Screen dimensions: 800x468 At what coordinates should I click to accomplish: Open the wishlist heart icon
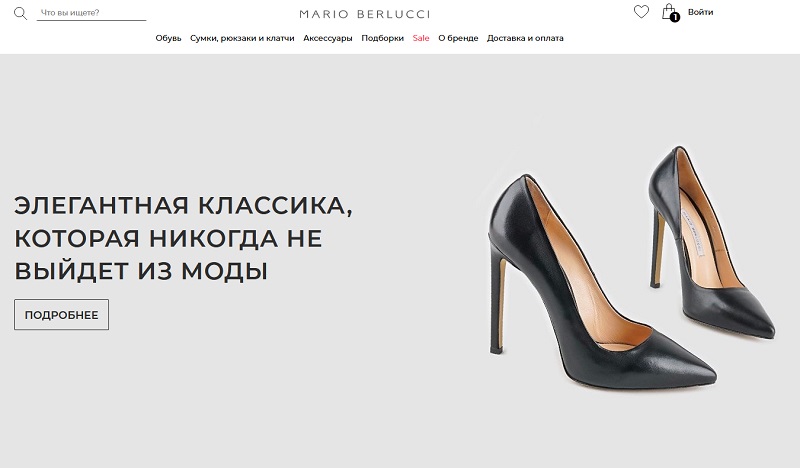pyautogui.click(x=641, y=12)
